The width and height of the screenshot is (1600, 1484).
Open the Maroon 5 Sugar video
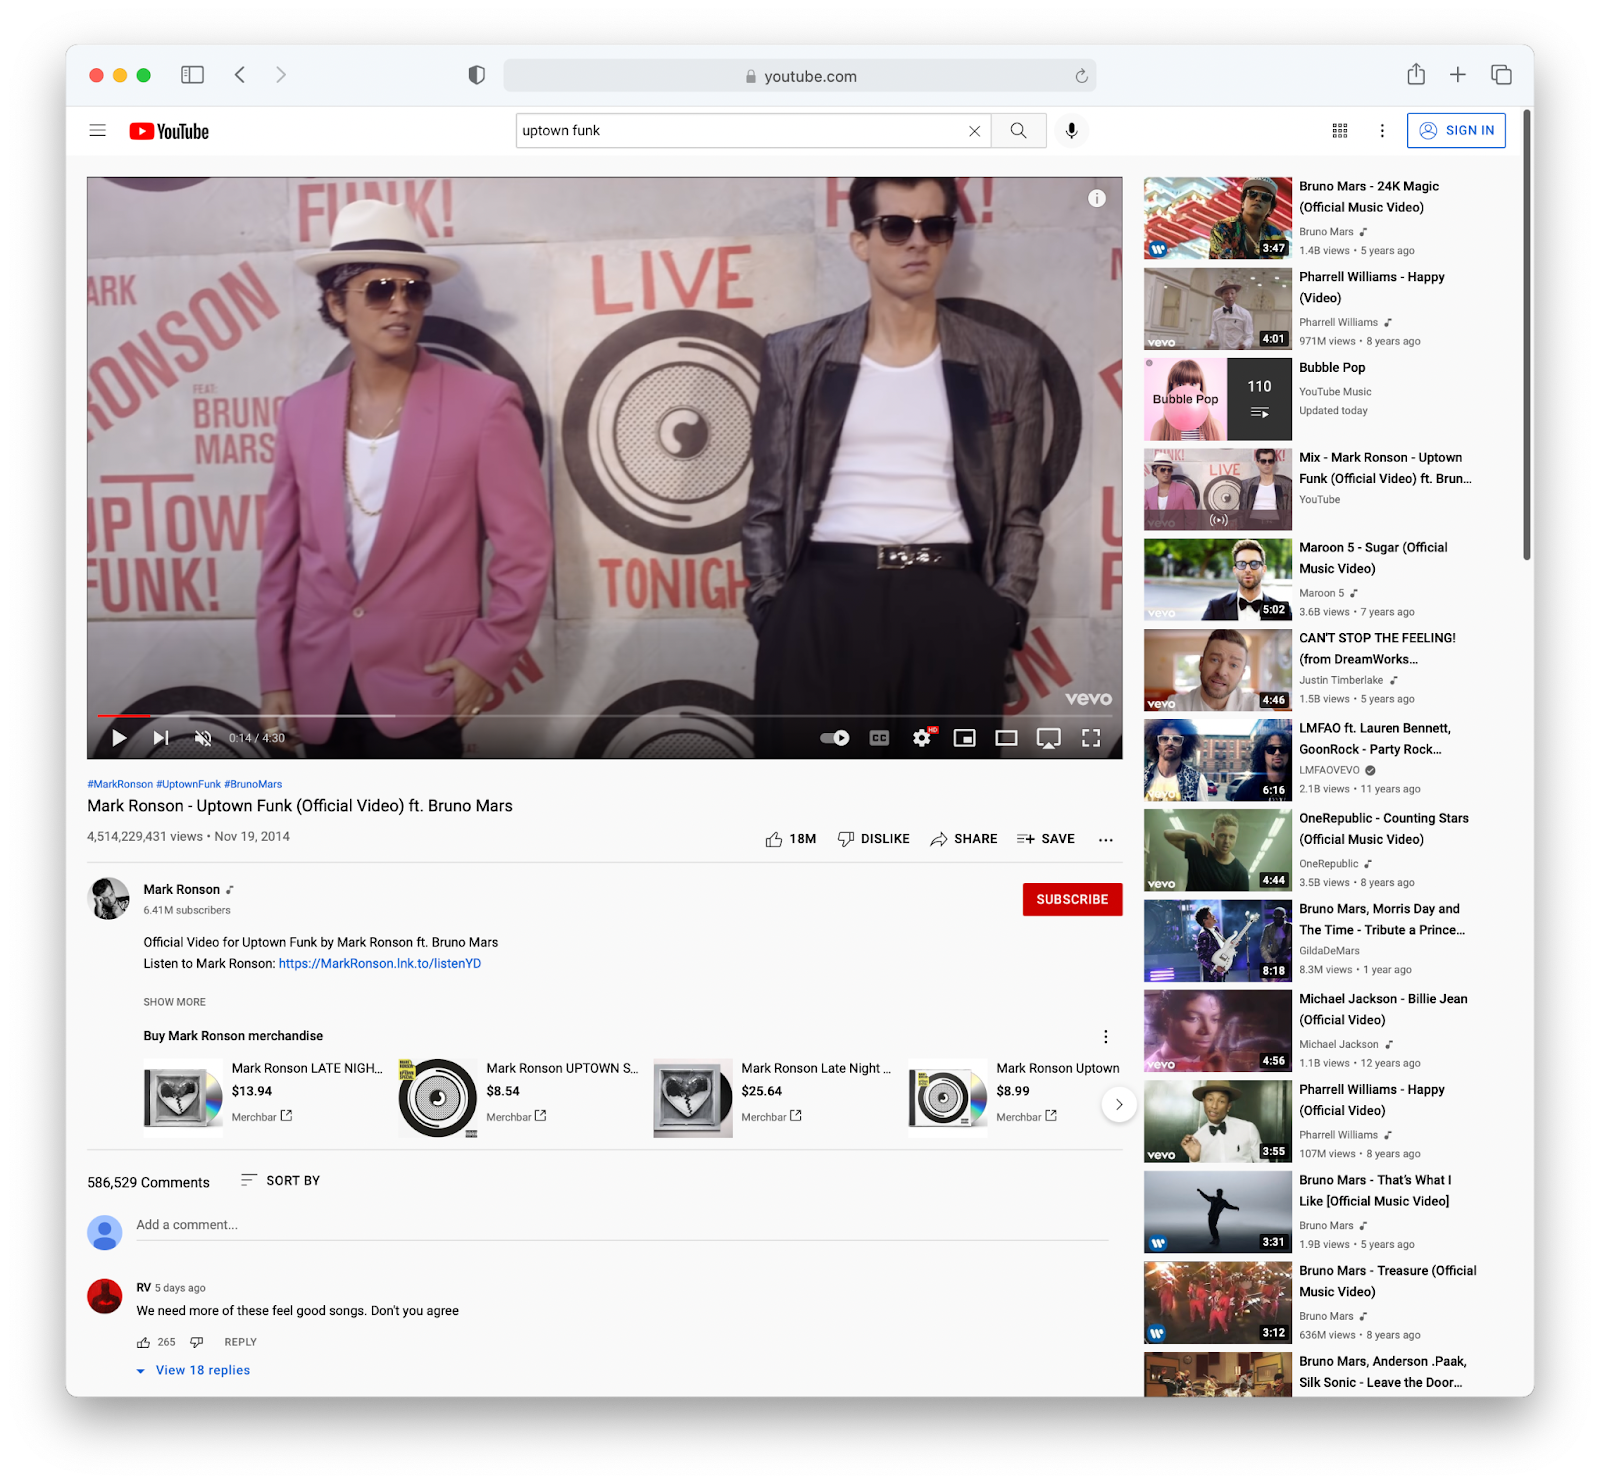1218,580
